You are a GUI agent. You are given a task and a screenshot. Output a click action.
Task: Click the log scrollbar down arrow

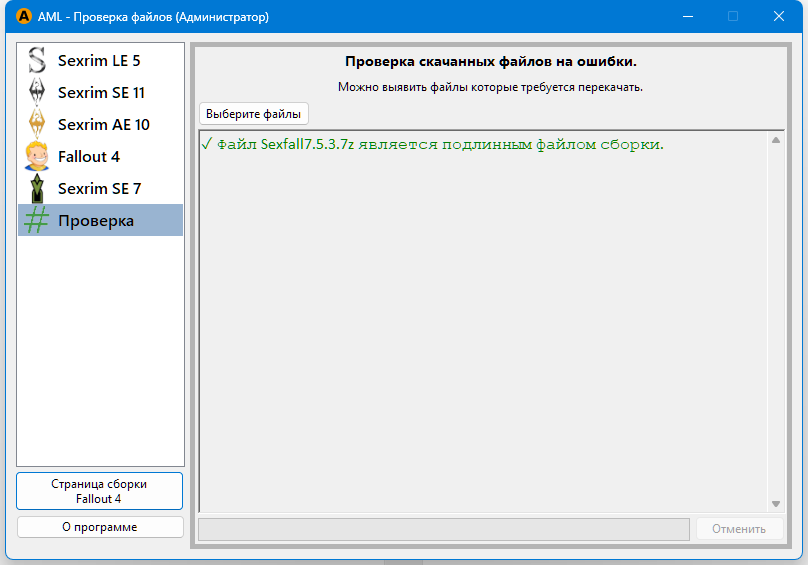click(x=776, y=504)
